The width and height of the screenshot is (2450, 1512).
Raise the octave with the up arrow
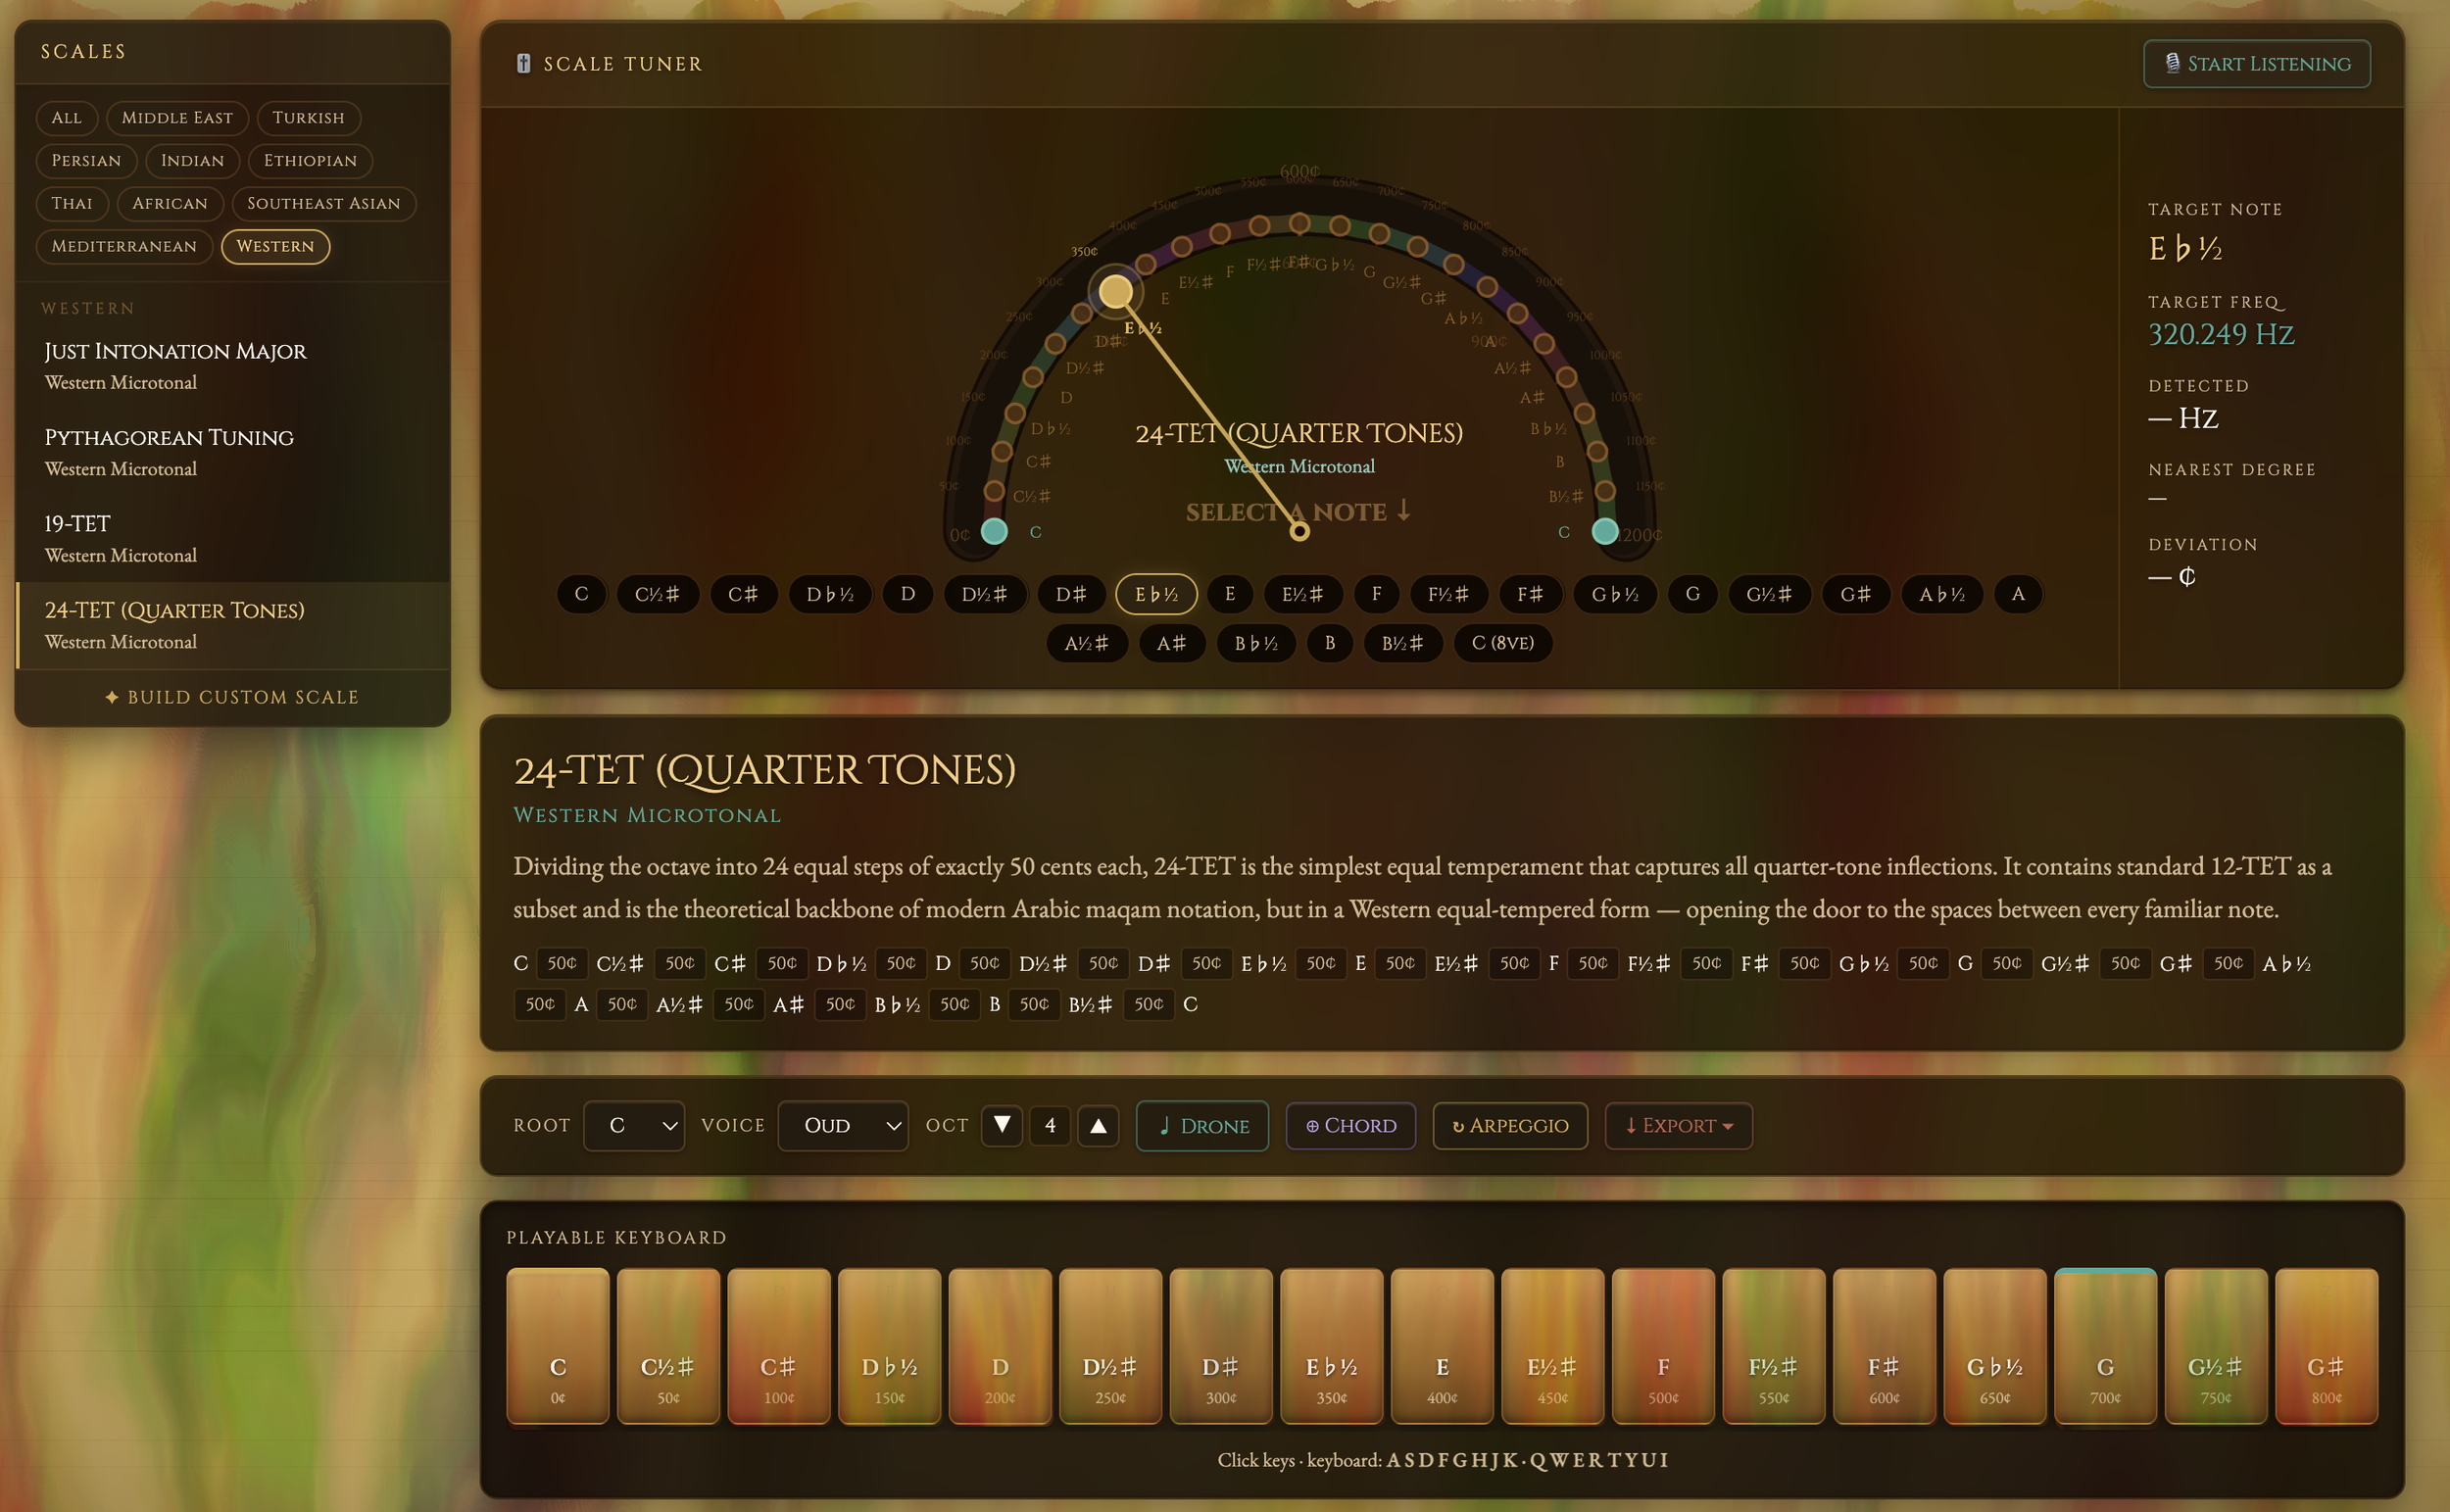click(1097, 1125)
